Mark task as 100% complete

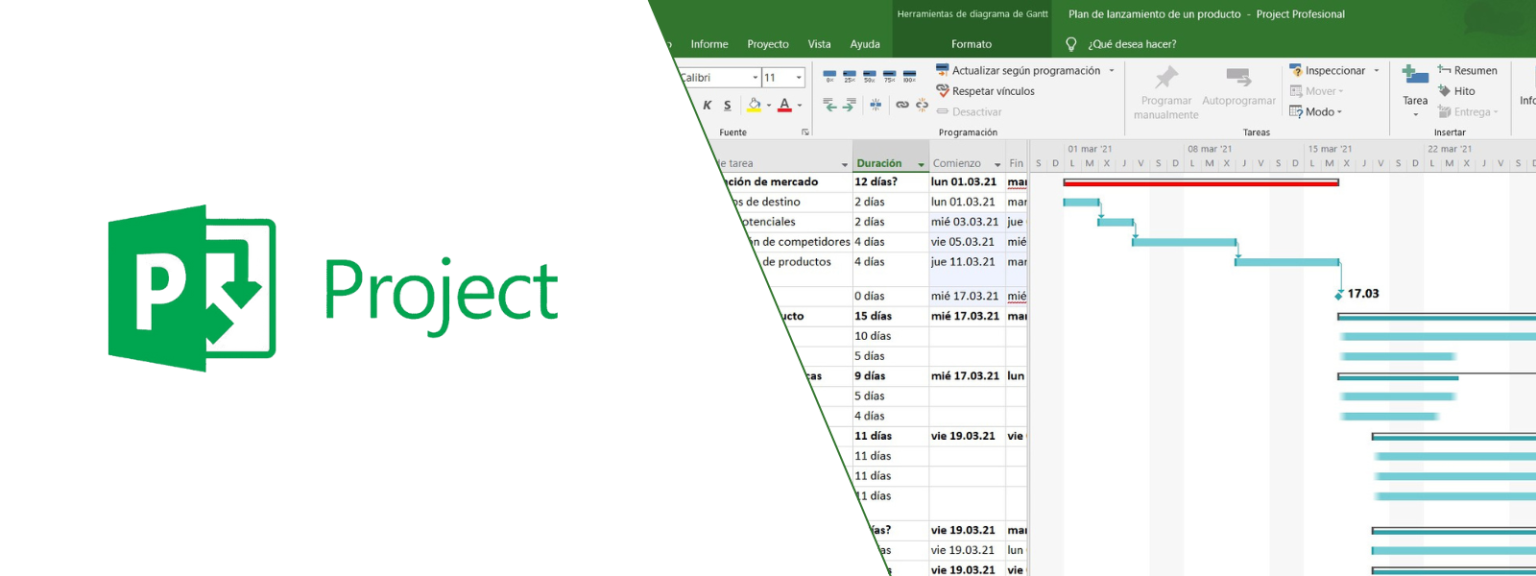point(909,74)
